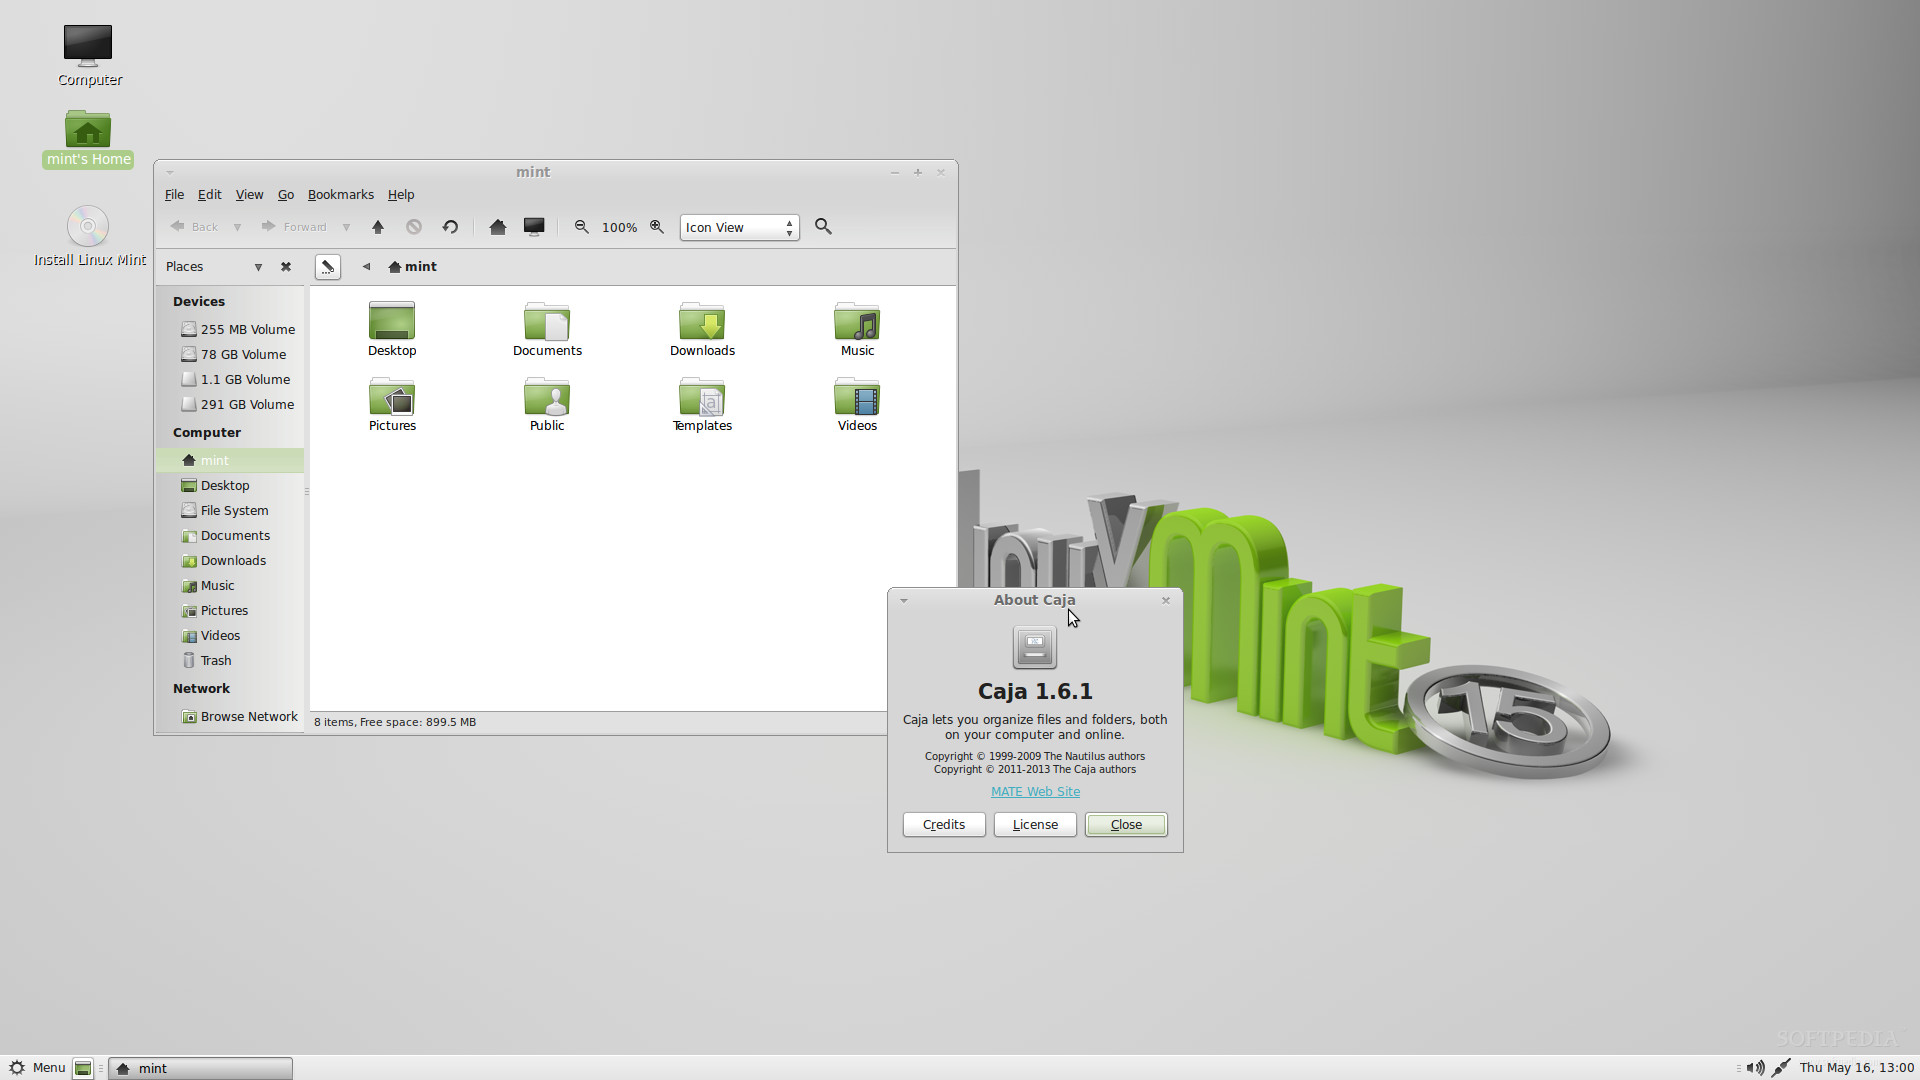The image size is (1920, 1080).
Task: Open the Places sidebar type dropdown
Action: (x=258, y=267)
